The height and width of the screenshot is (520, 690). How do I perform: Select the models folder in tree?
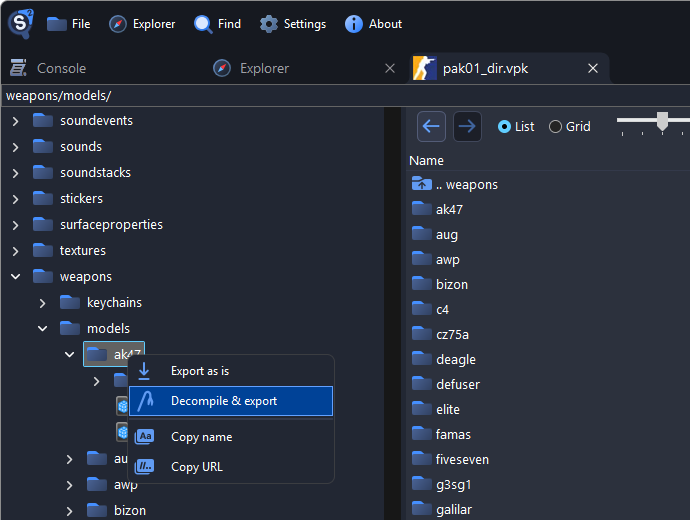point(95,328)
